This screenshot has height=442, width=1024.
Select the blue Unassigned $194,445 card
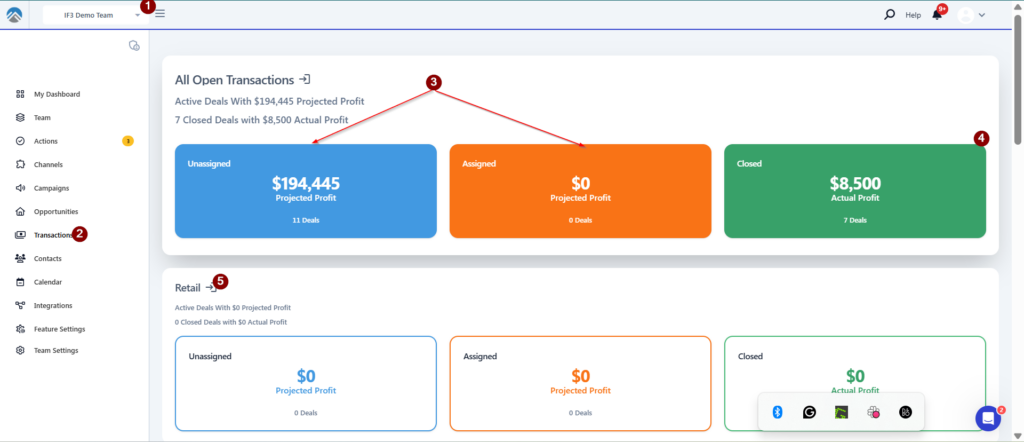[x=306, y=191]
